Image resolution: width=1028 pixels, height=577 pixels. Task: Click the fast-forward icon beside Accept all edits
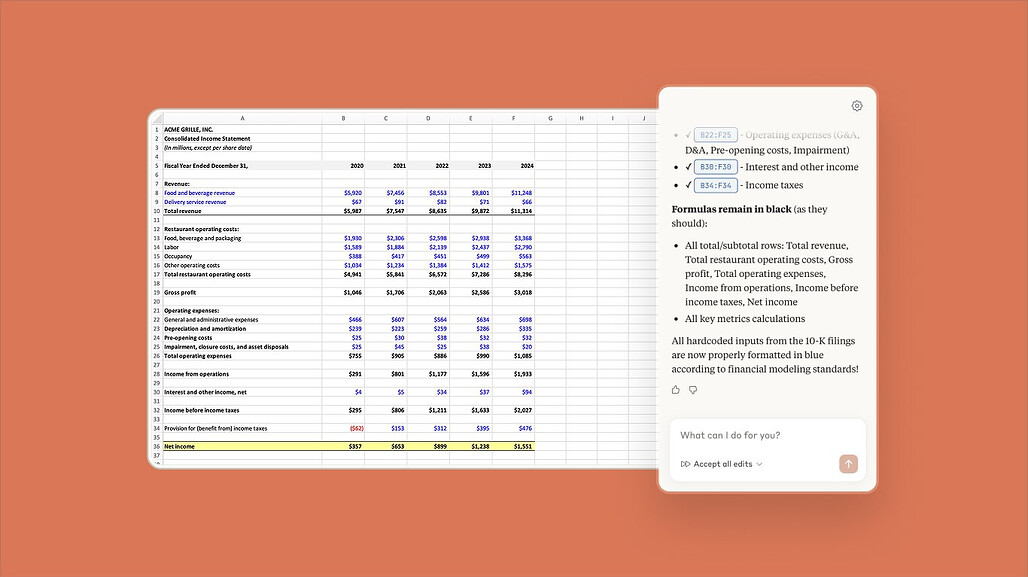pos(685,464)
